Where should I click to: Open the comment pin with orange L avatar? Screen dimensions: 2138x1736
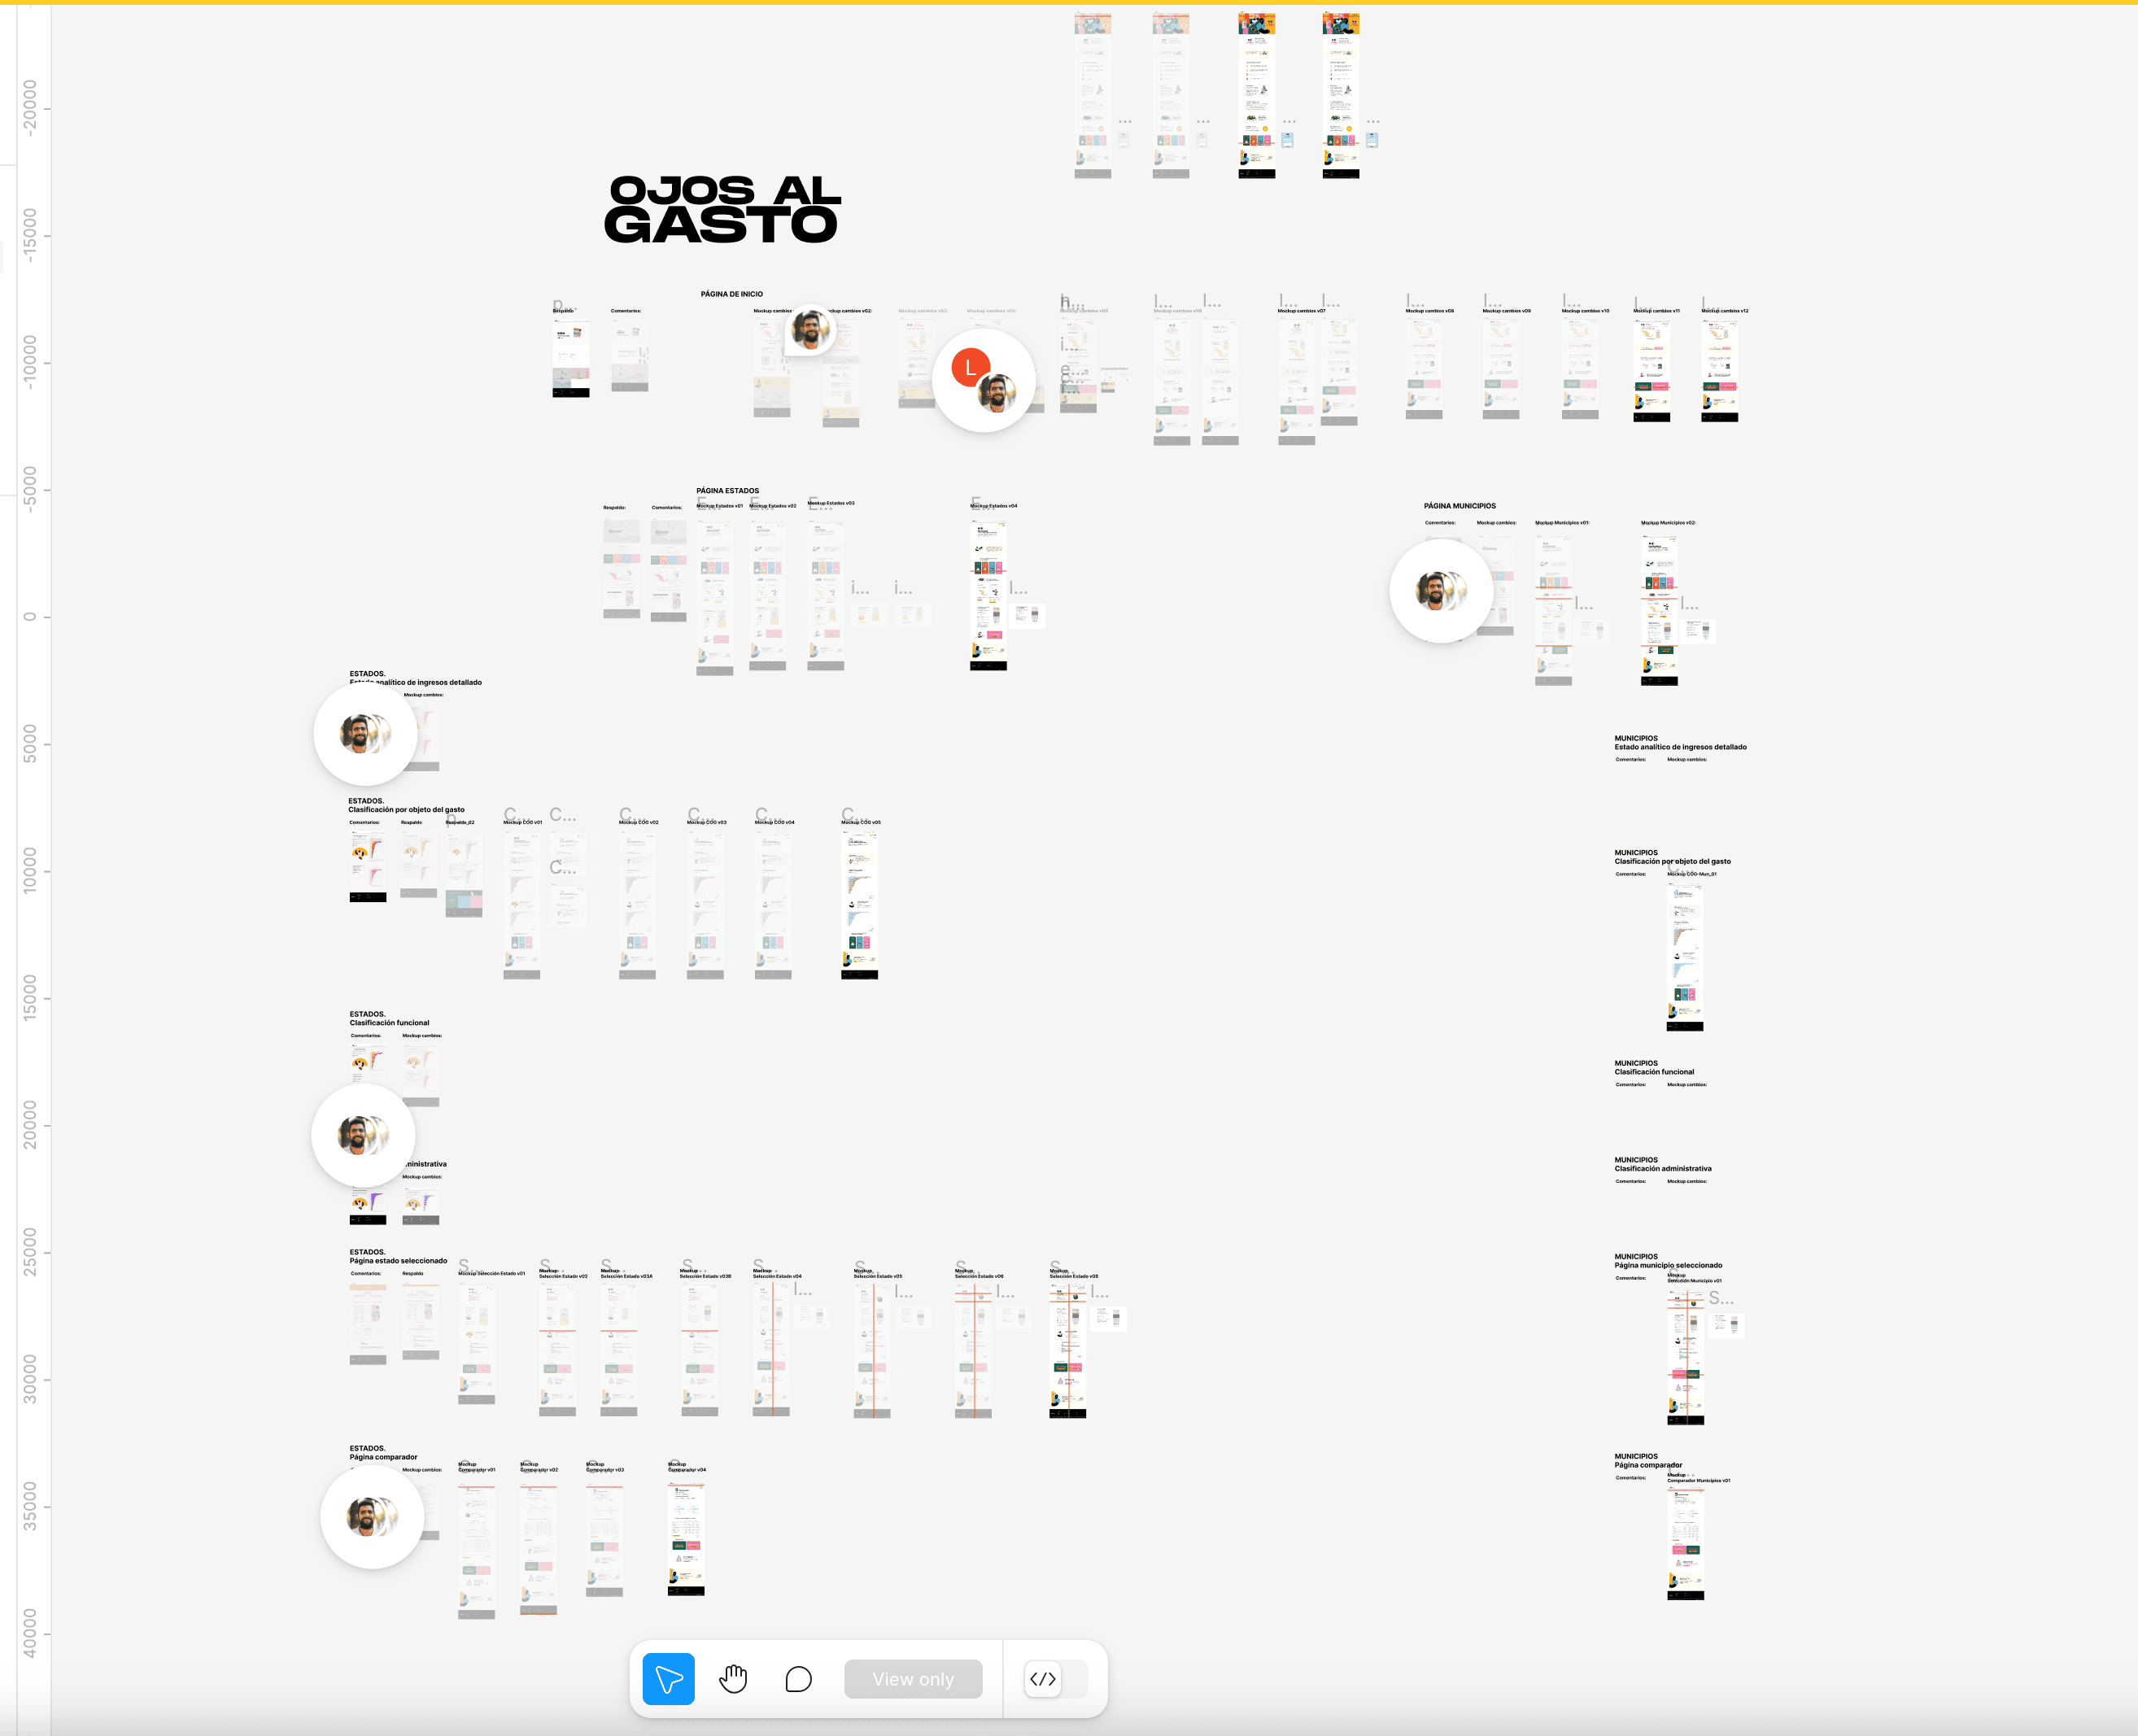click(x=984, y=380)
